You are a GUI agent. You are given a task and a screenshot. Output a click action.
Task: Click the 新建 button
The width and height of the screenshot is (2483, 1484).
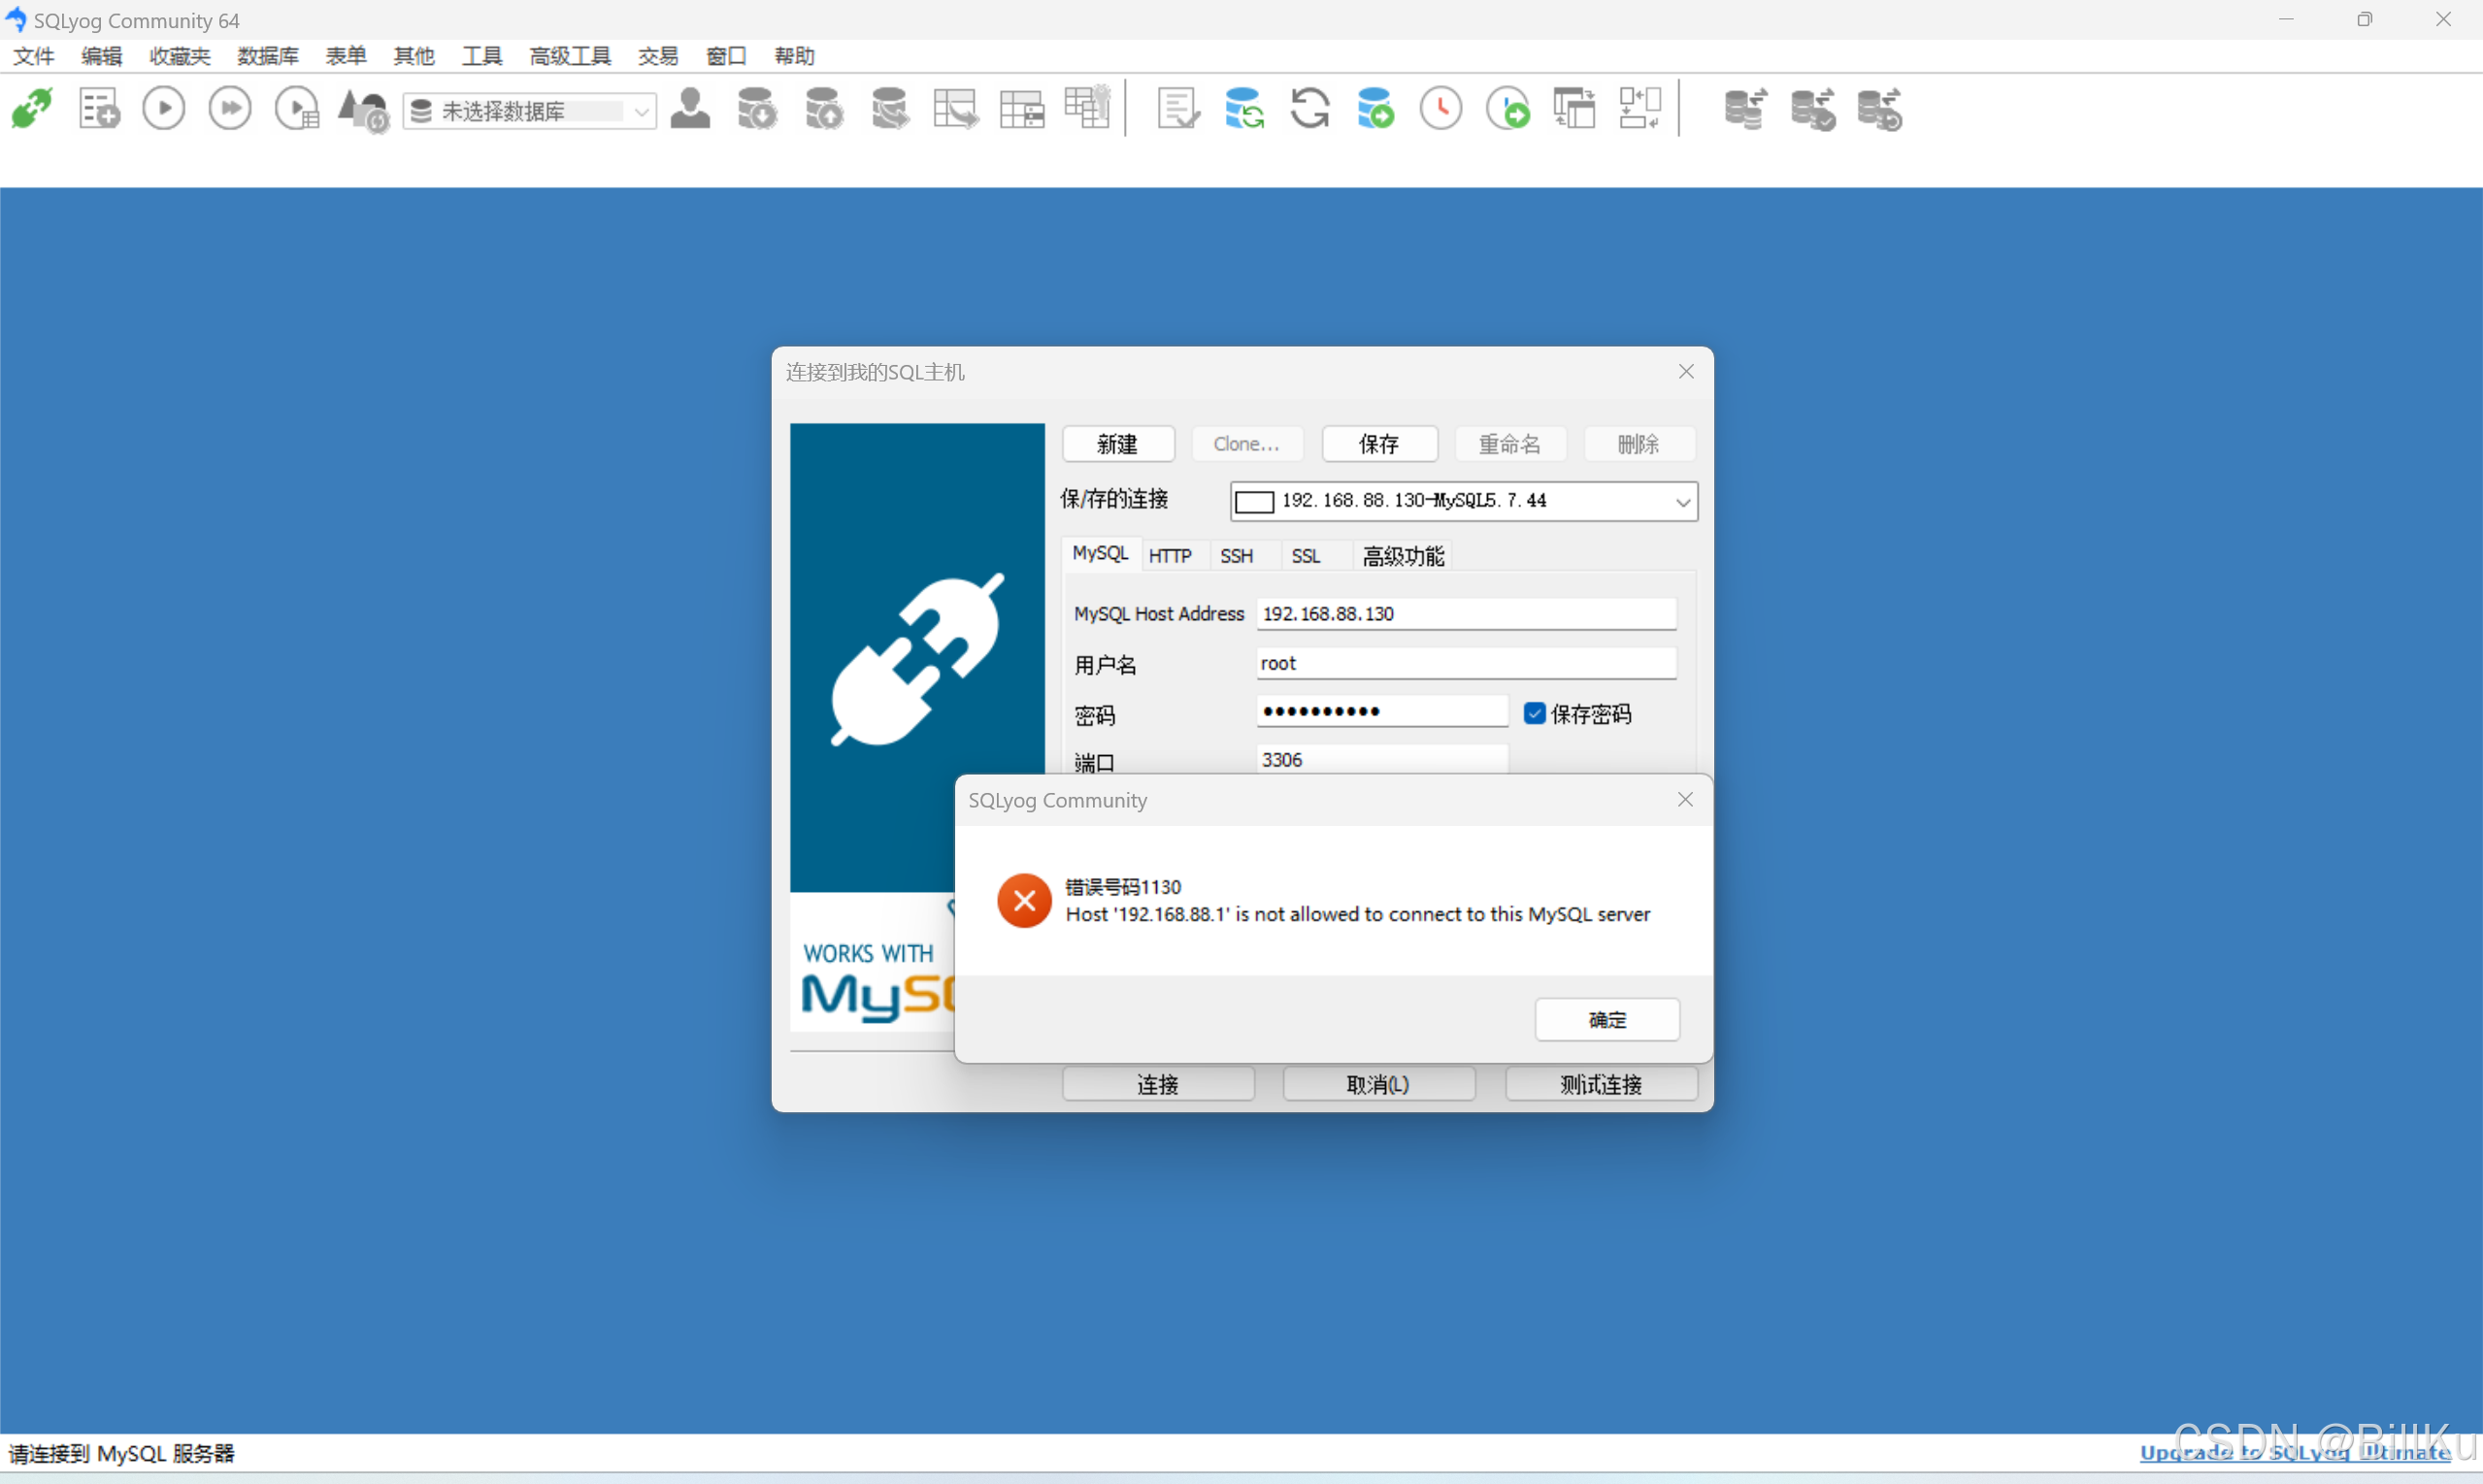1118,444
